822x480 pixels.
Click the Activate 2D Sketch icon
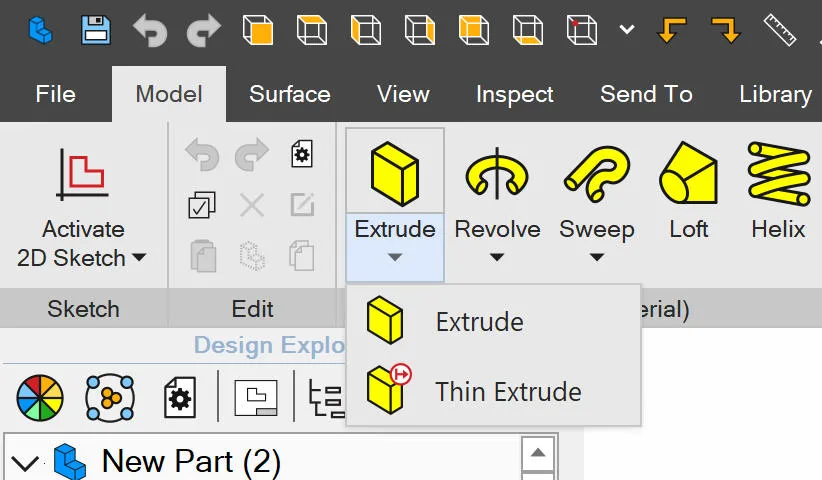click(82, 175)
